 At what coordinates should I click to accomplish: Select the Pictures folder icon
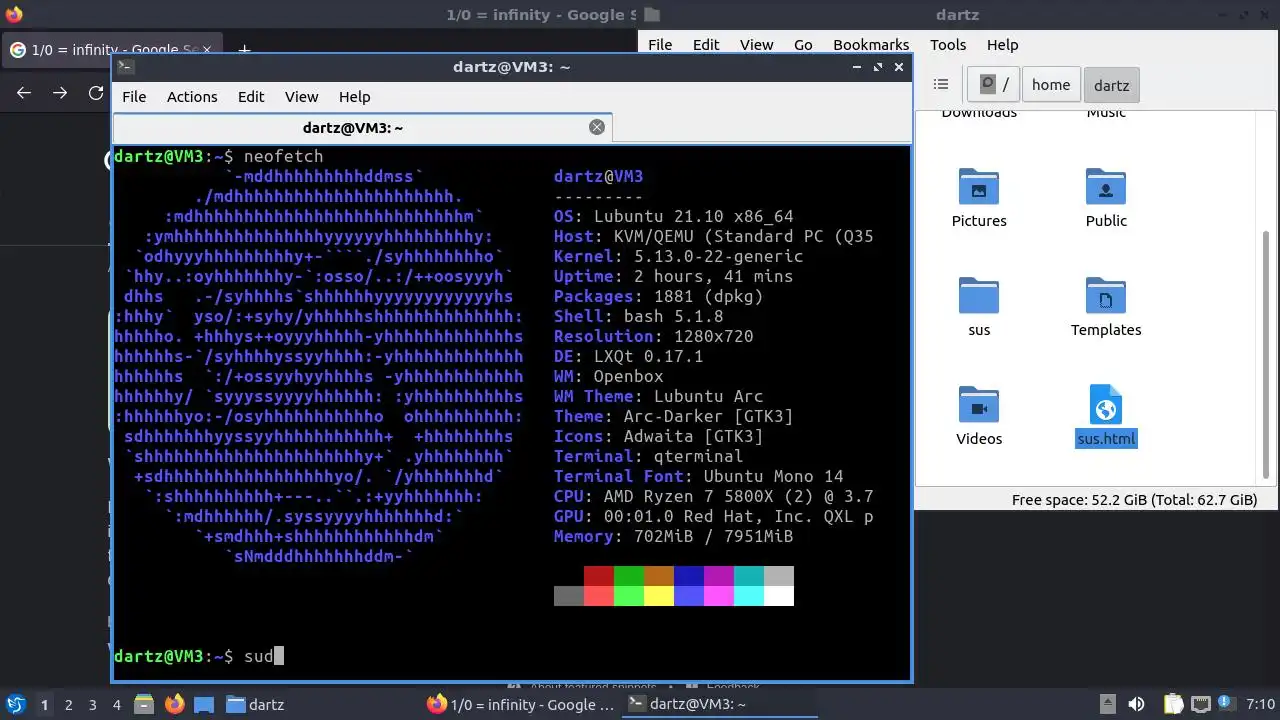(x=979, y=187)
